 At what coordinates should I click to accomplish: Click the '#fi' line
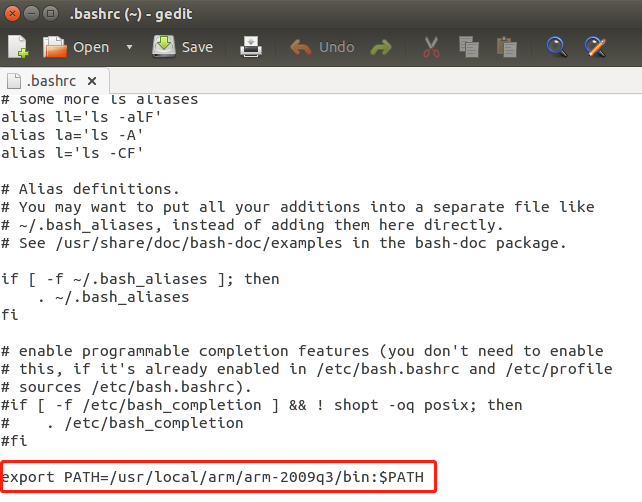click(14, 441)
